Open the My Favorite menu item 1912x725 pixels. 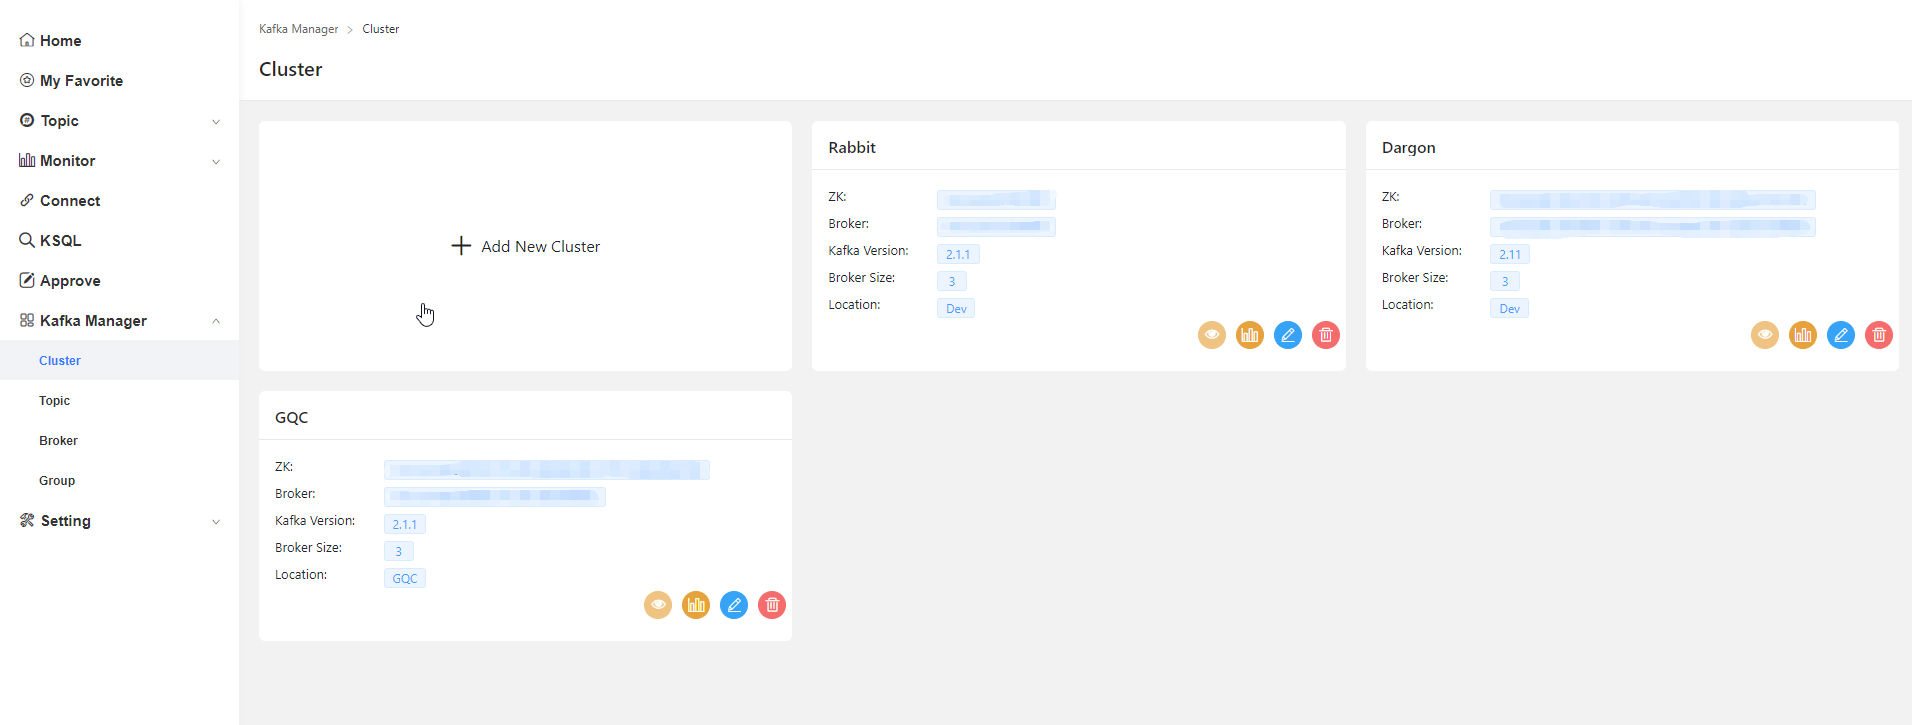coord(120,80)
